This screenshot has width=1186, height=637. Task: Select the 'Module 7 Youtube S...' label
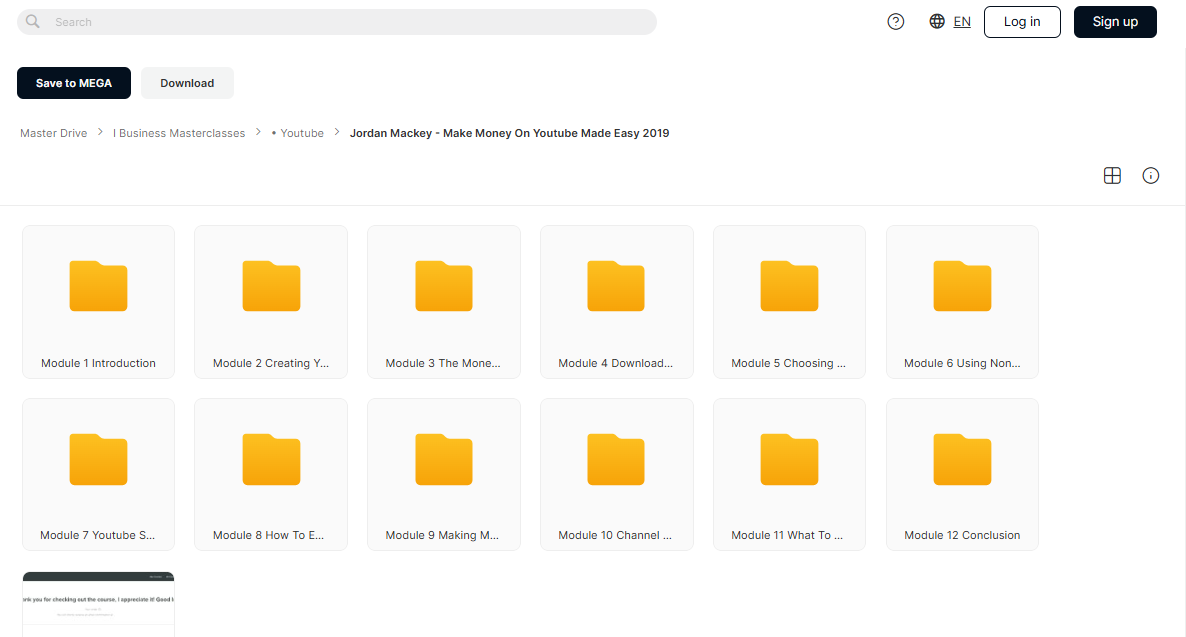98,535
